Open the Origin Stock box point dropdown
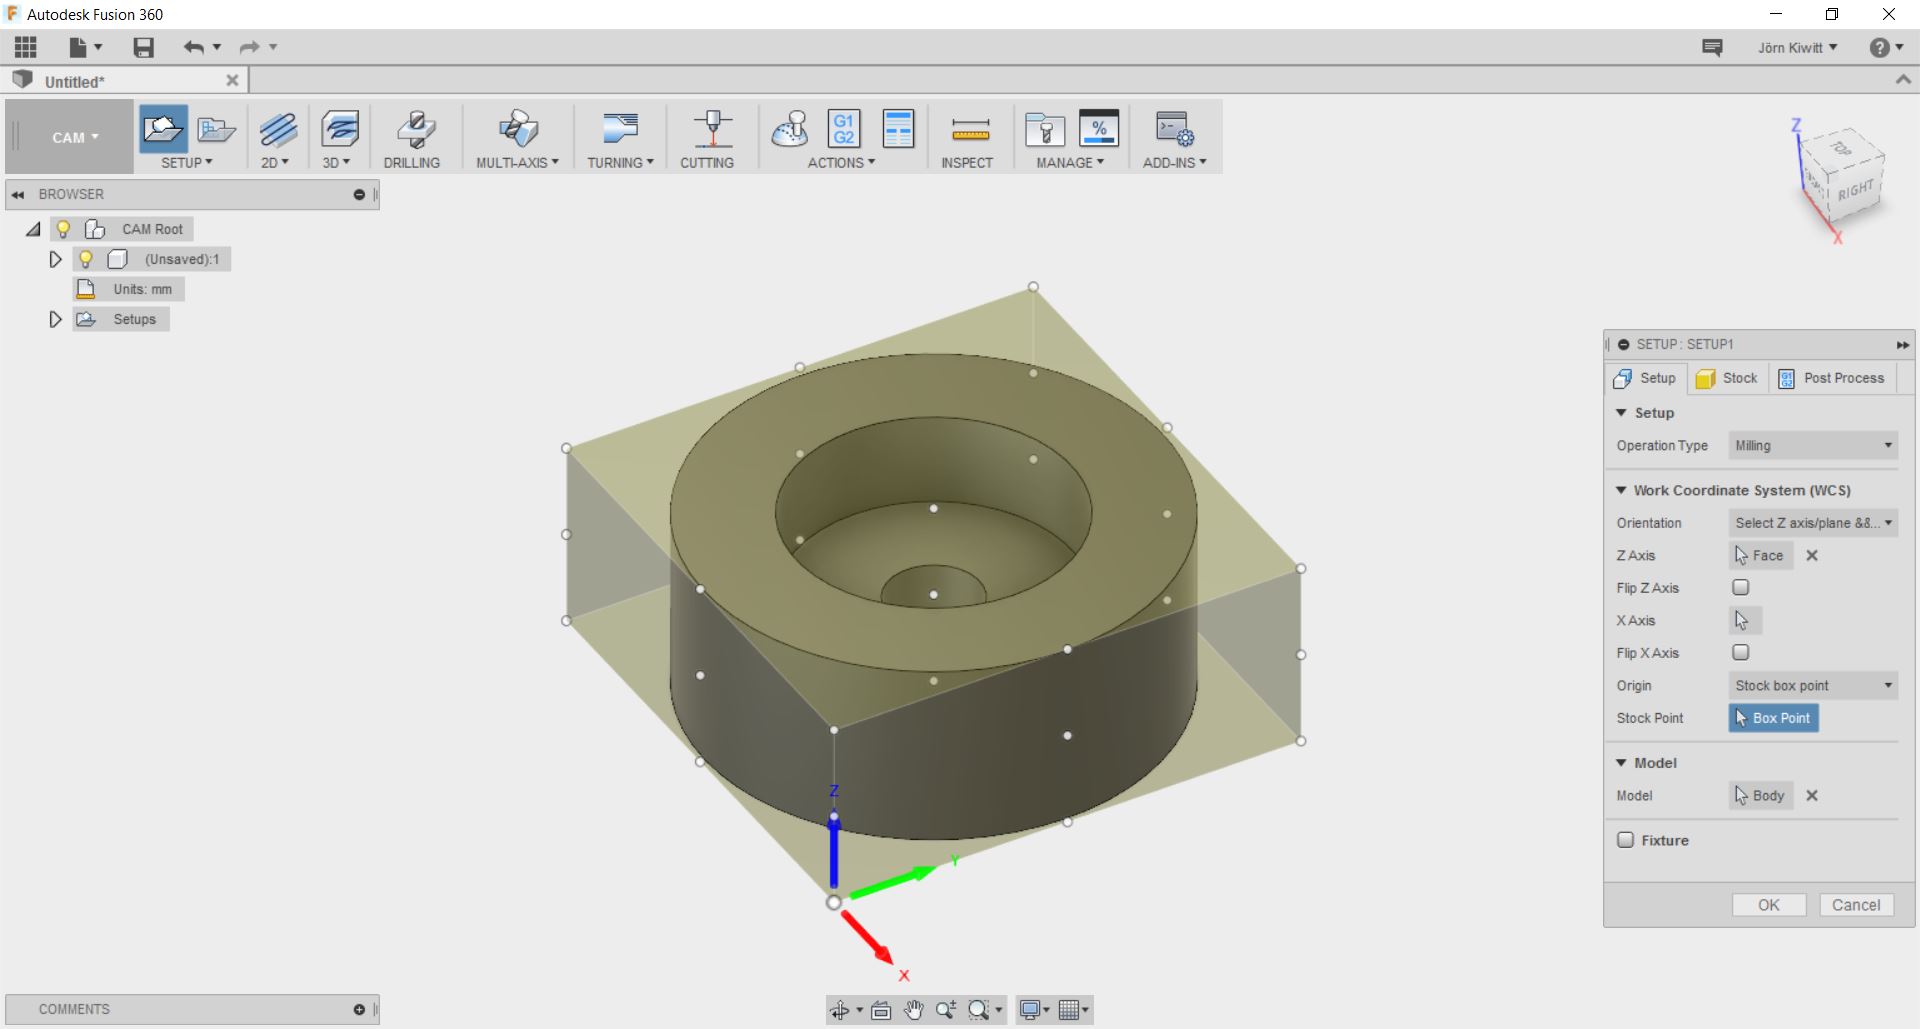Screen dimensions: 1920x1029 (1813, 685)
